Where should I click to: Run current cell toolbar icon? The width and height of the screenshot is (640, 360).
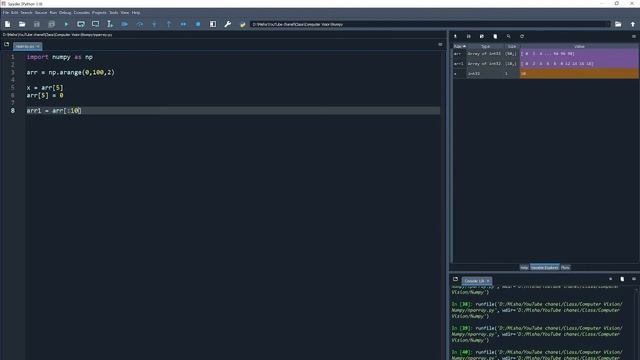pos(81,24)
